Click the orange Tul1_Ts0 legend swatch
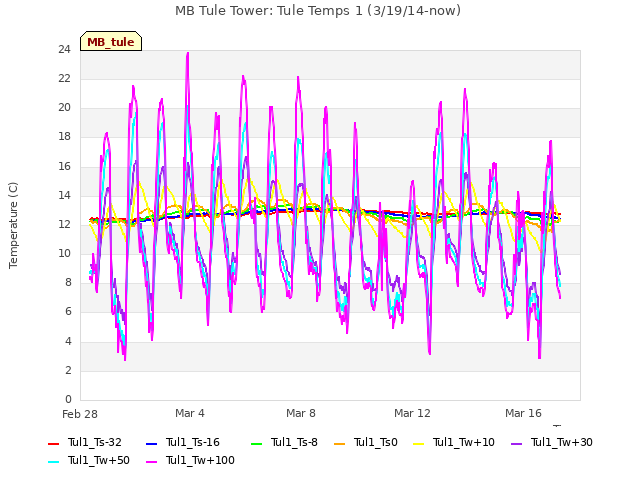 (339, 444)
